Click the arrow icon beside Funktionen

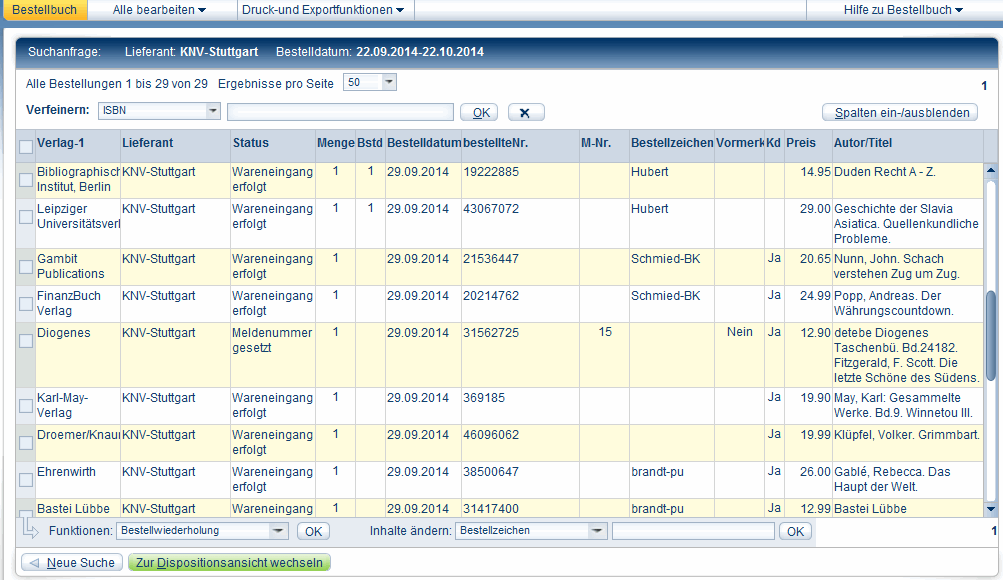31,530
